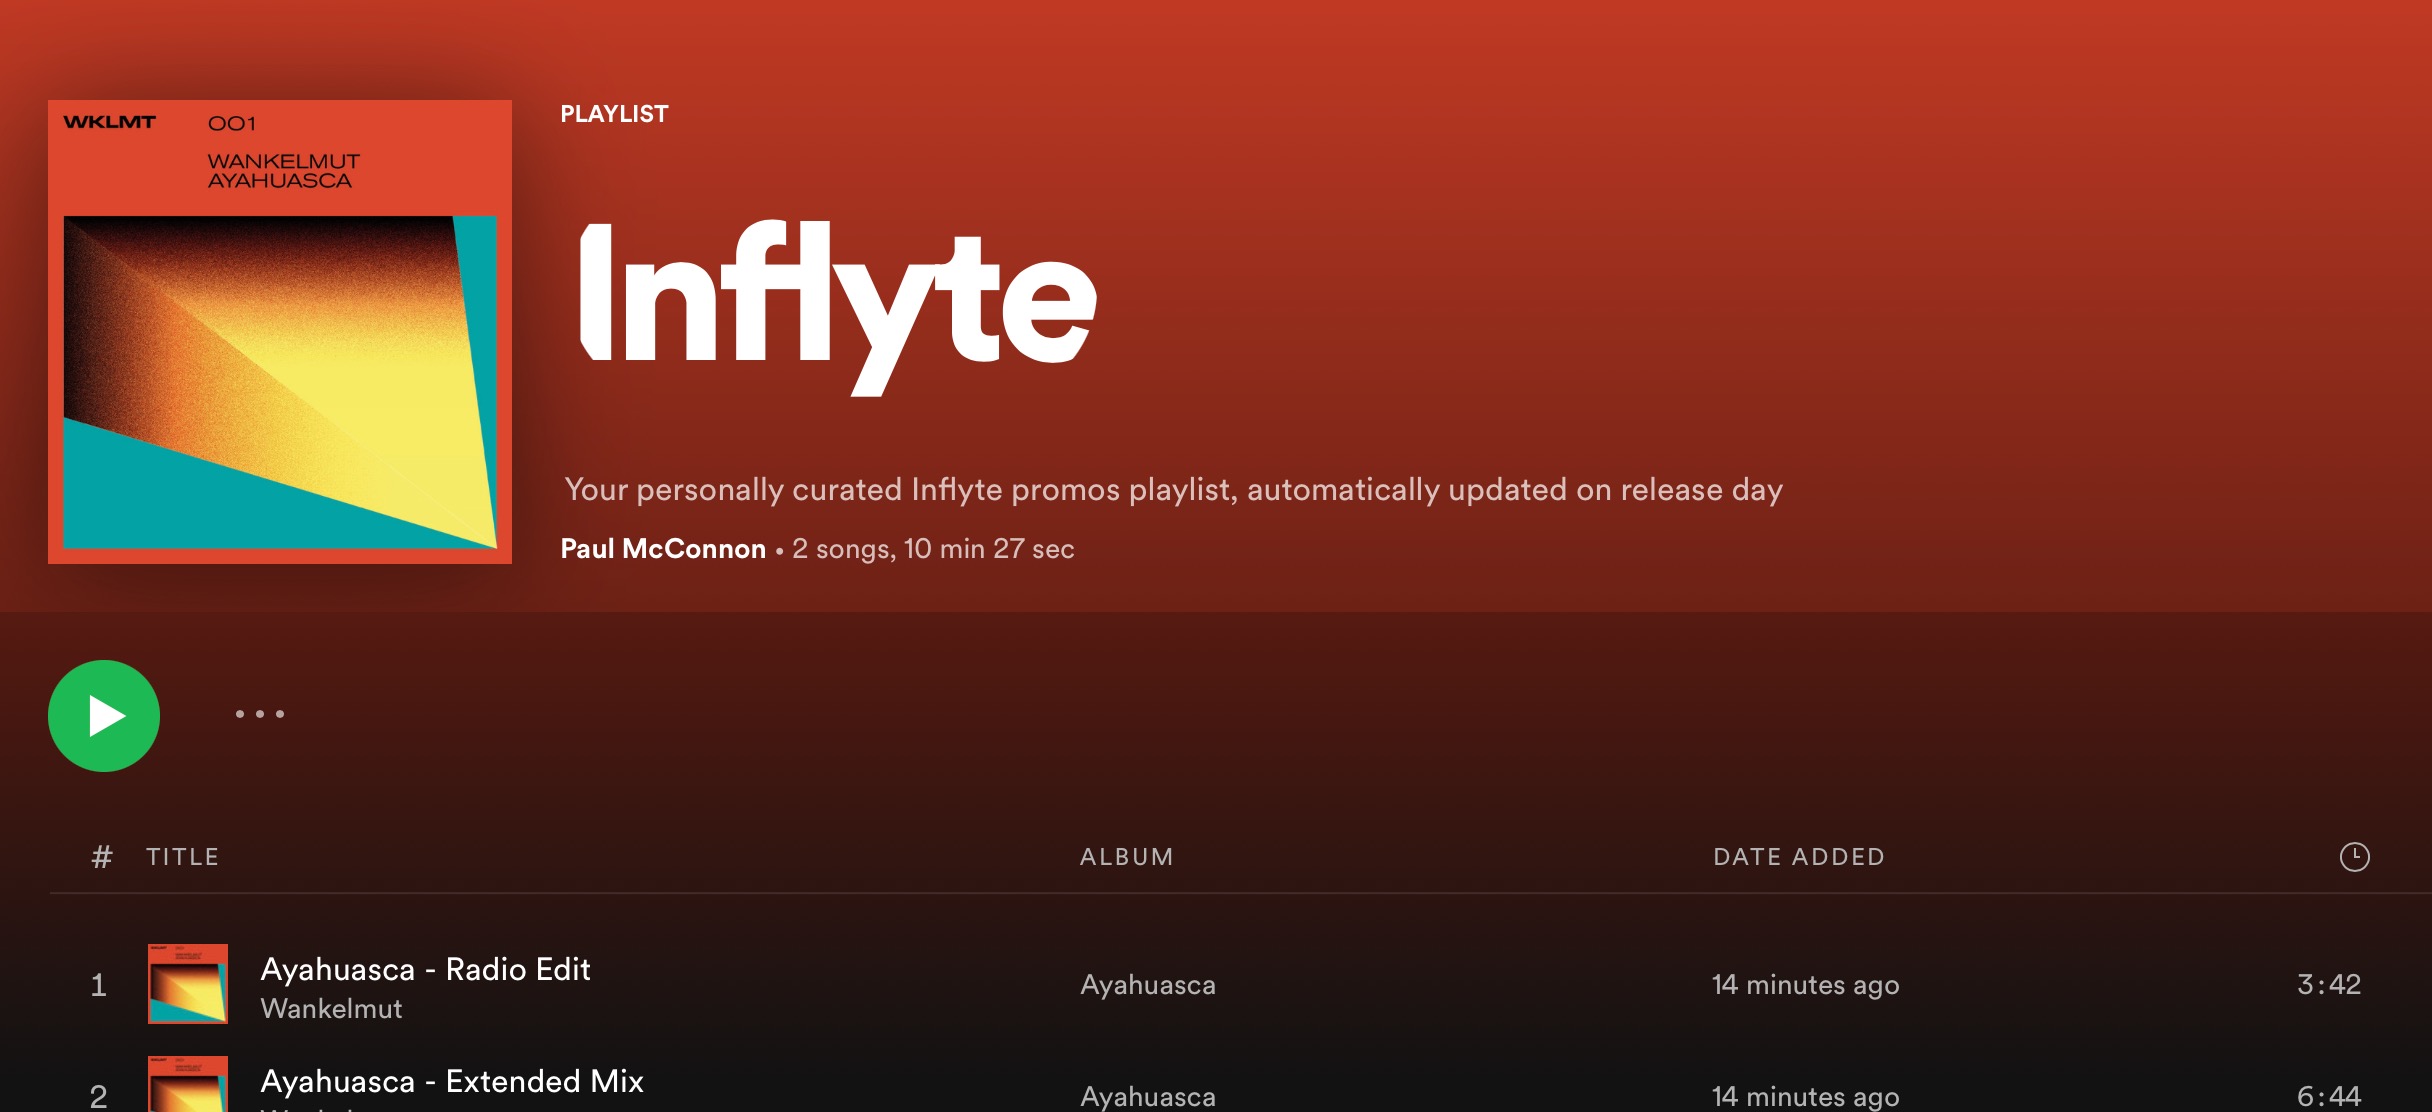The height and width of the screenshot is (1112, 2432).
Task: Click the 6:44 duration of Extended Mix
Action: 2329,1097
